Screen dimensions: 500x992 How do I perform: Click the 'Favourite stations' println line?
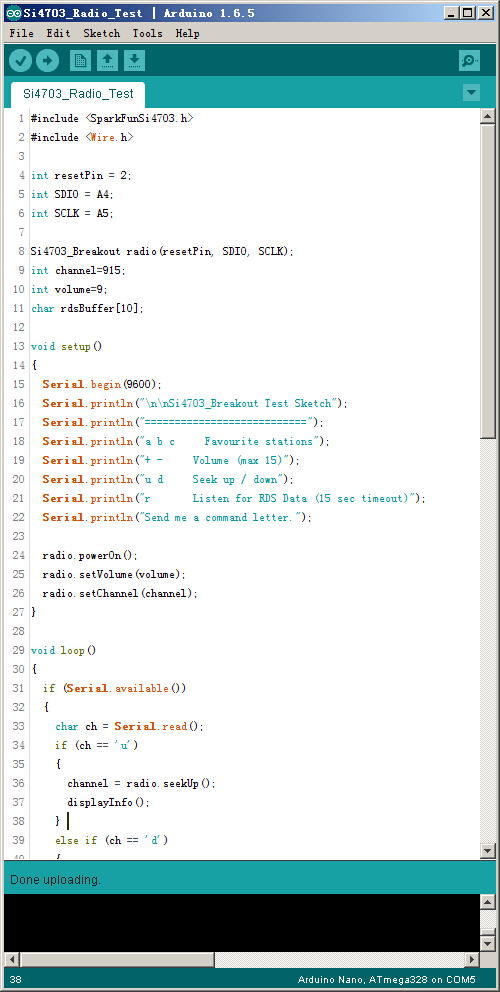[x=186, y=441]
